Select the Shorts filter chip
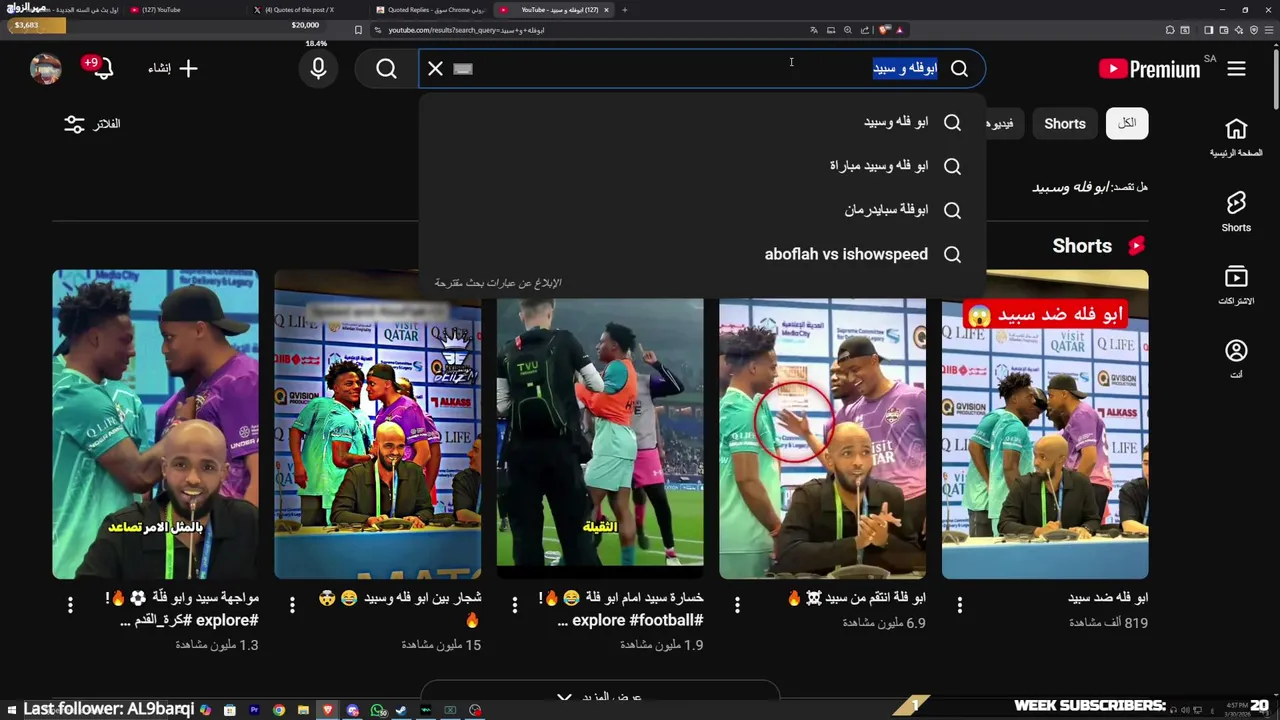 click(x=1065, y=124)
